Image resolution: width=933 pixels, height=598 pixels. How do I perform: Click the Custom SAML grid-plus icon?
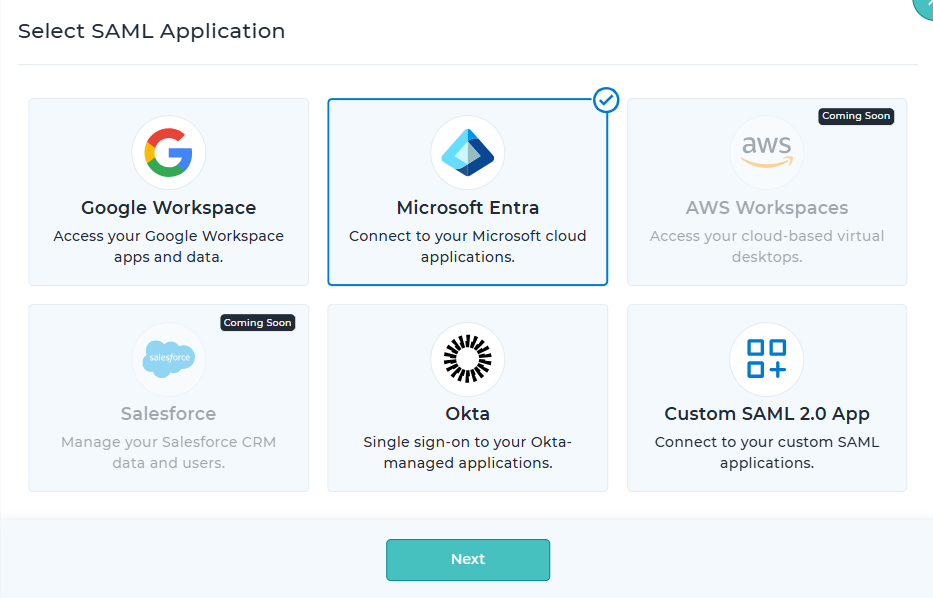(766, 359)
